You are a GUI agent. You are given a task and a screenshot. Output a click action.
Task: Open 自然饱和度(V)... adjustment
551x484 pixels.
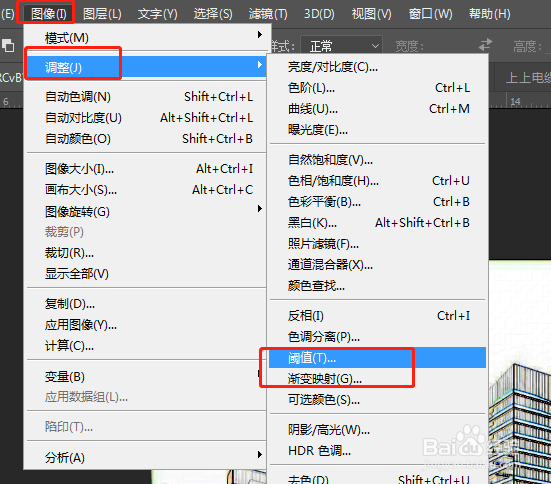[378, 160]
